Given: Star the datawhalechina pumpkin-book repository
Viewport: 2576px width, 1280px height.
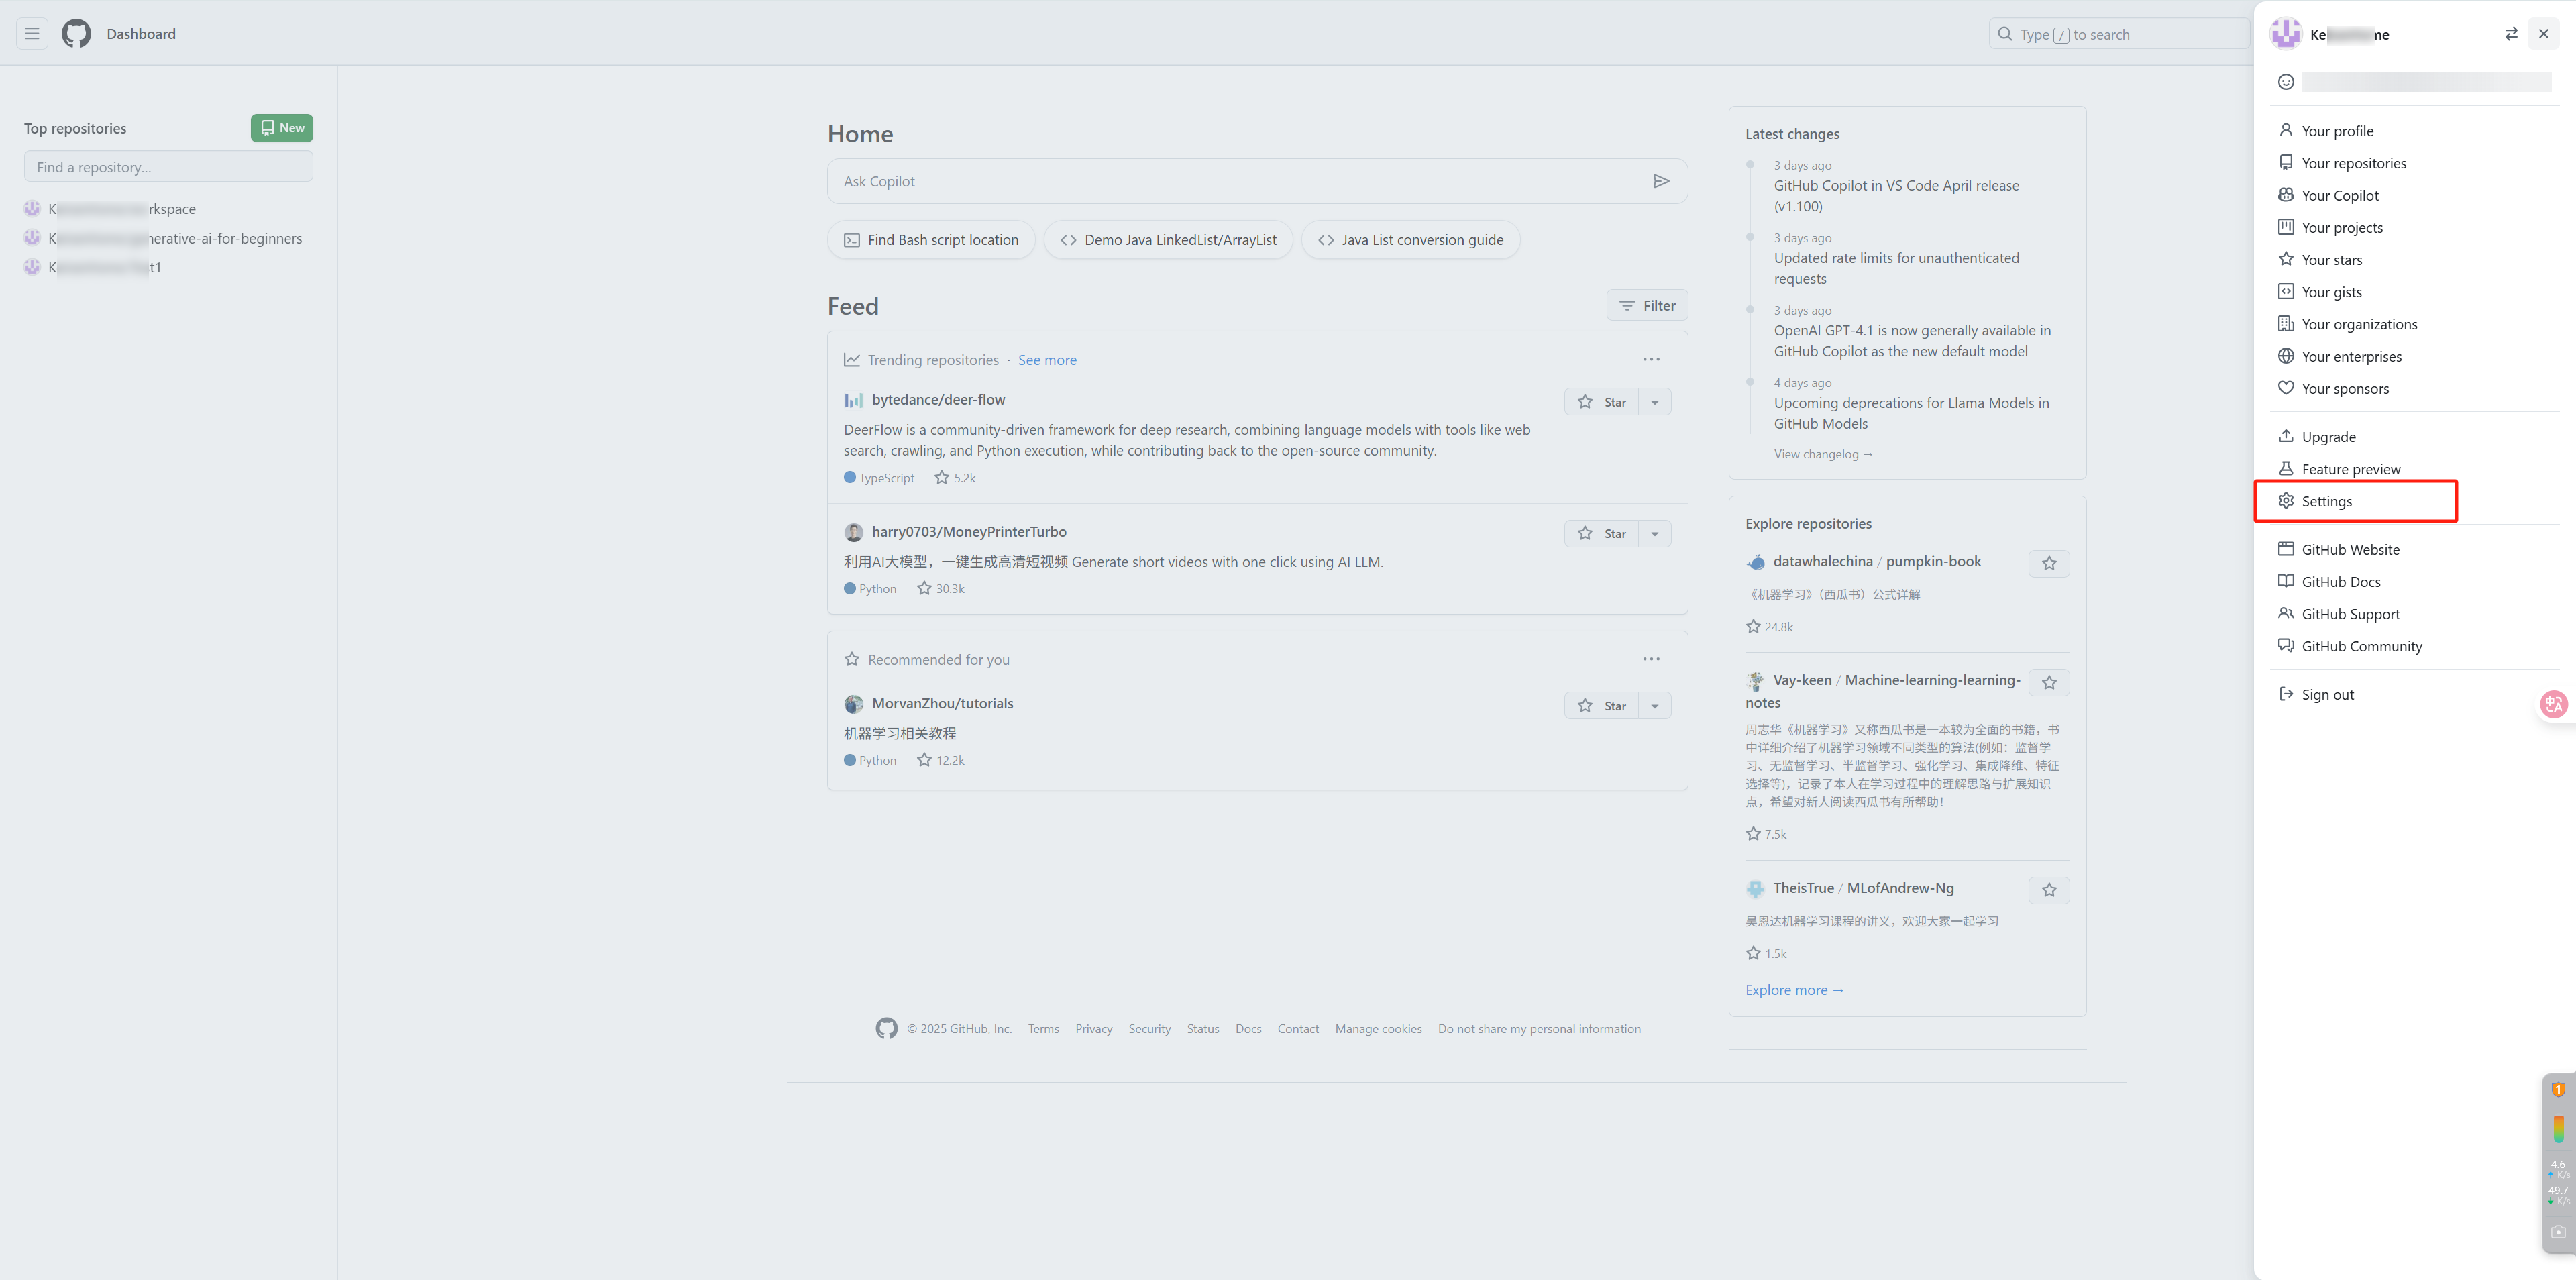Looking at the screenshot, I should pyautogui.click(x=2048, y=564).
